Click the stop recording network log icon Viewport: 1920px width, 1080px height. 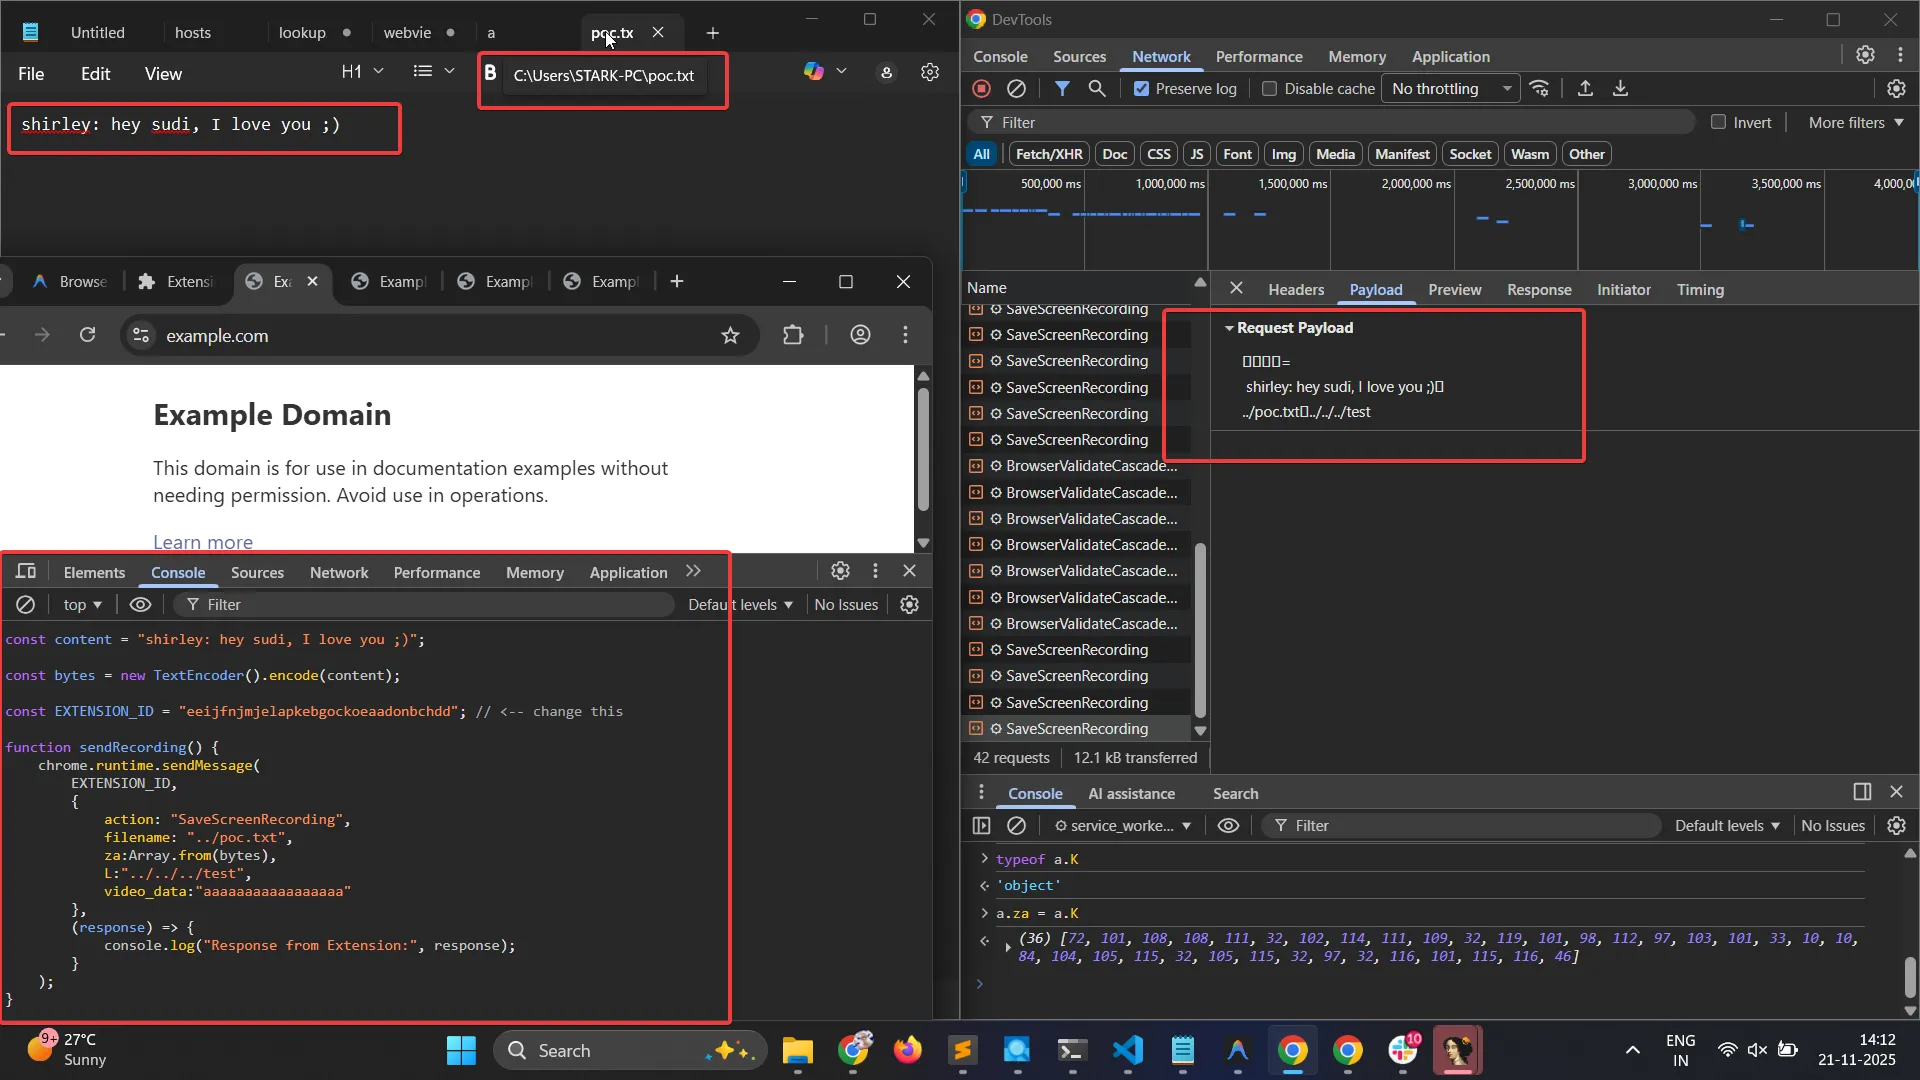point(981,89)
